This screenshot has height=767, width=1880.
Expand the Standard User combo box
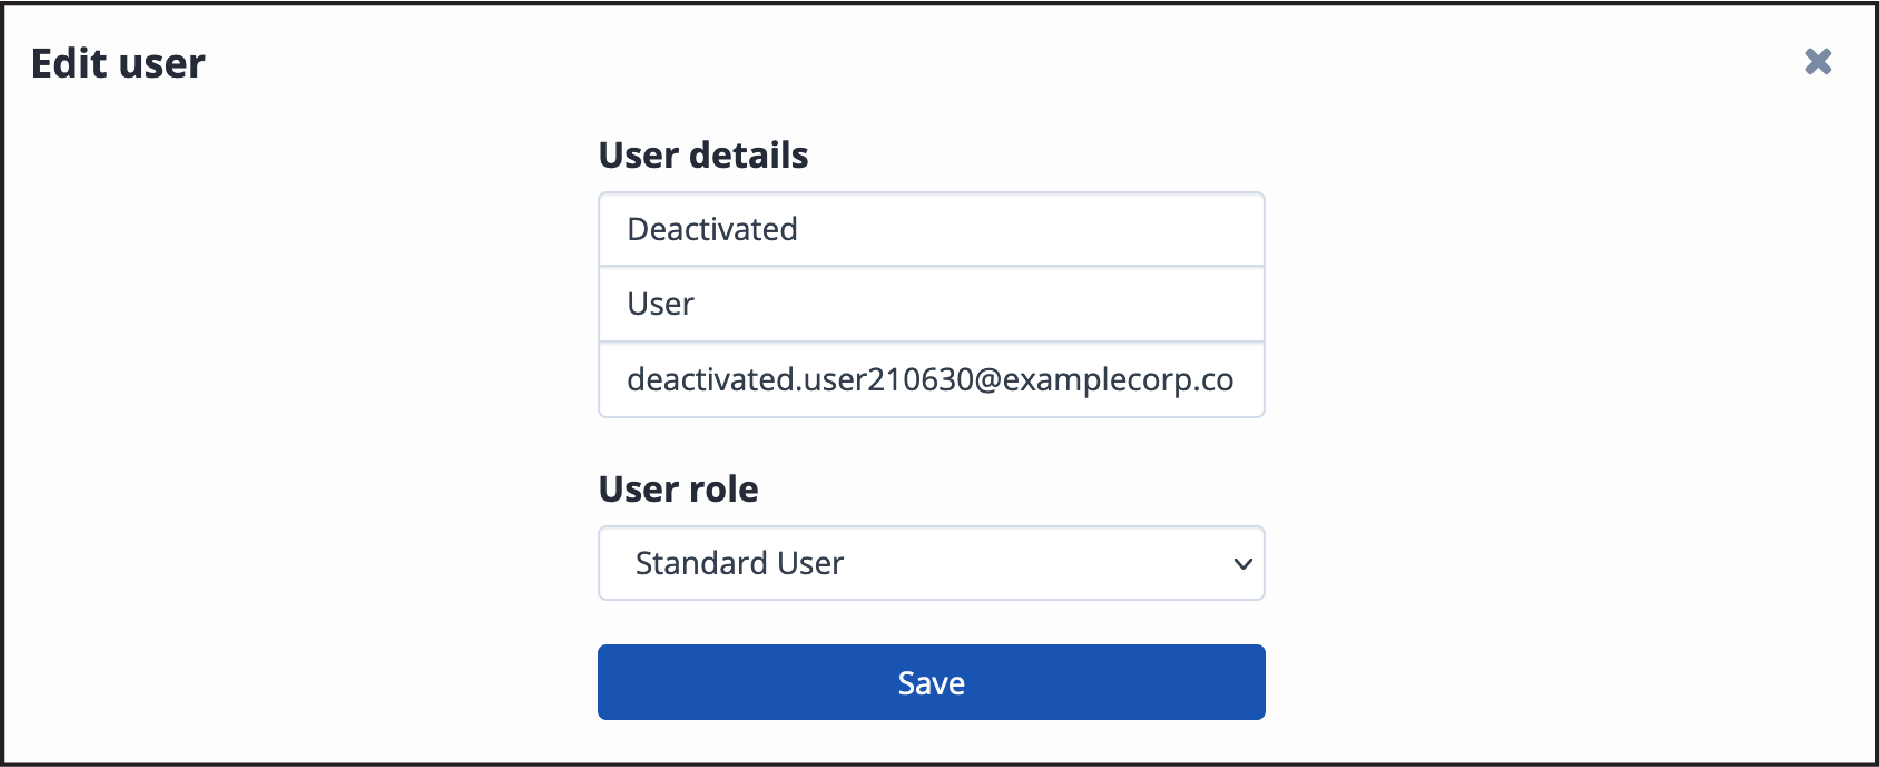(931, 563)
